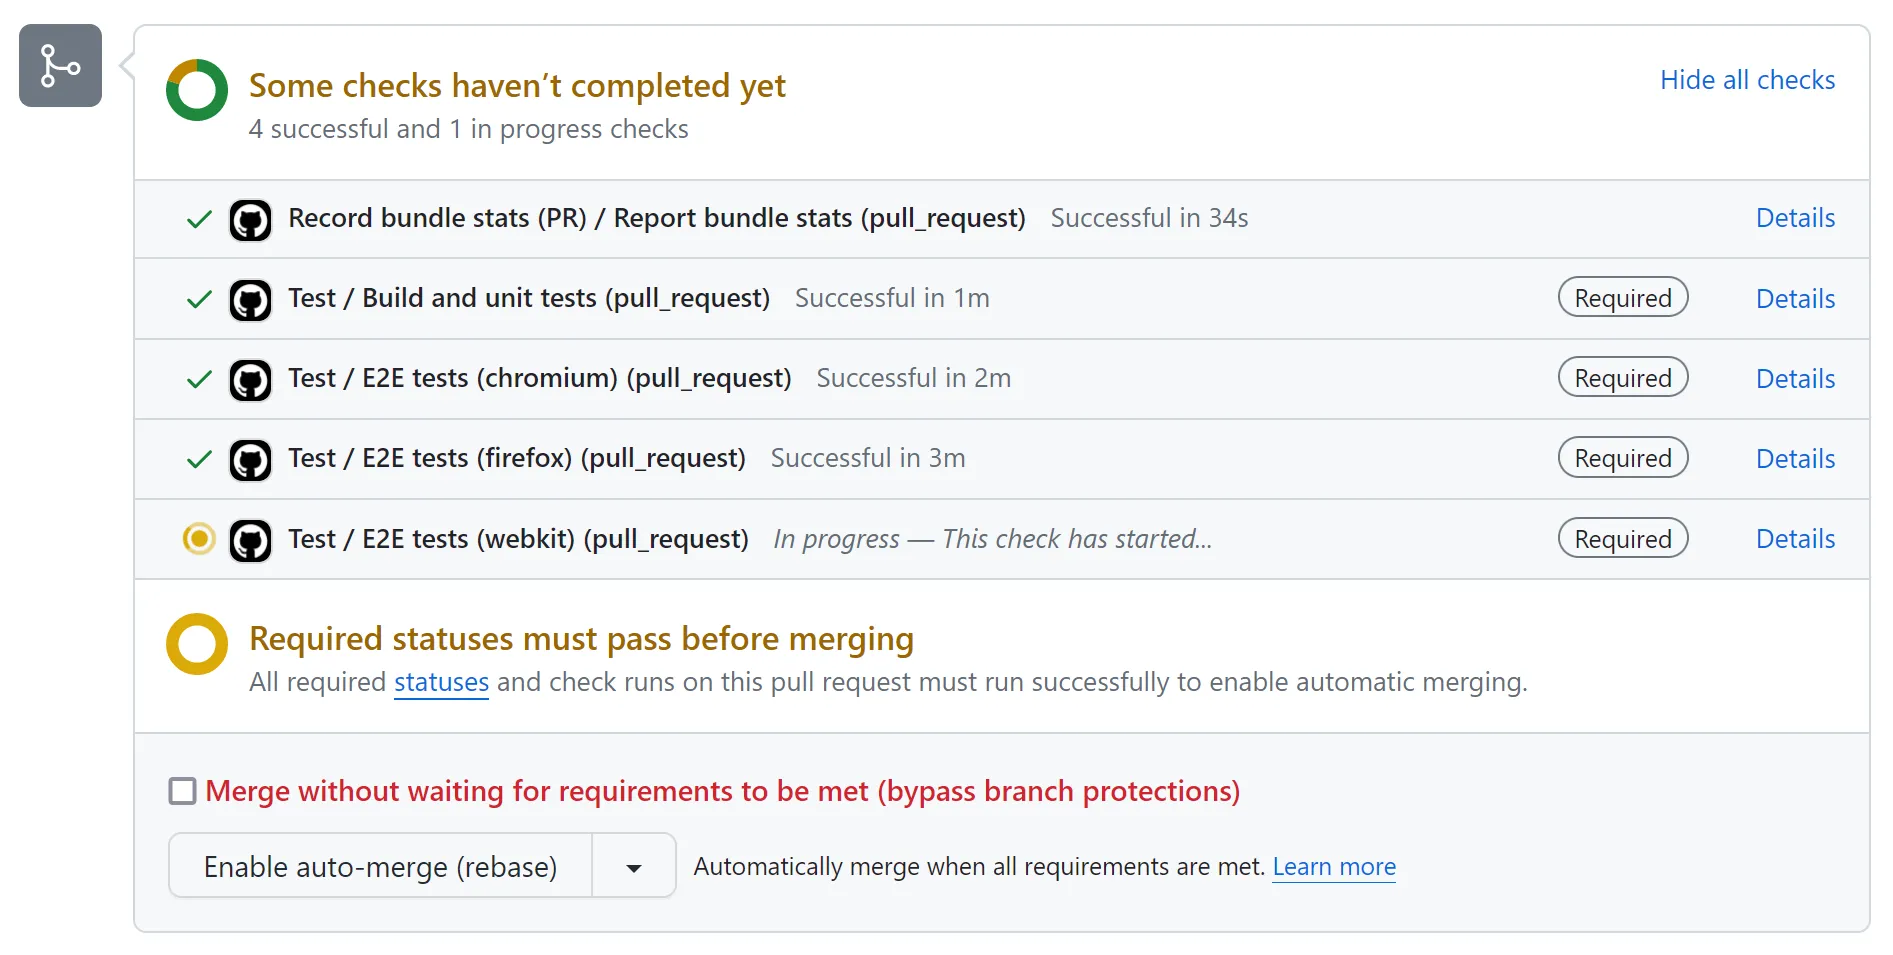Enable merge without waiting for requirements
1893x955 pixels.
point(181,791)
